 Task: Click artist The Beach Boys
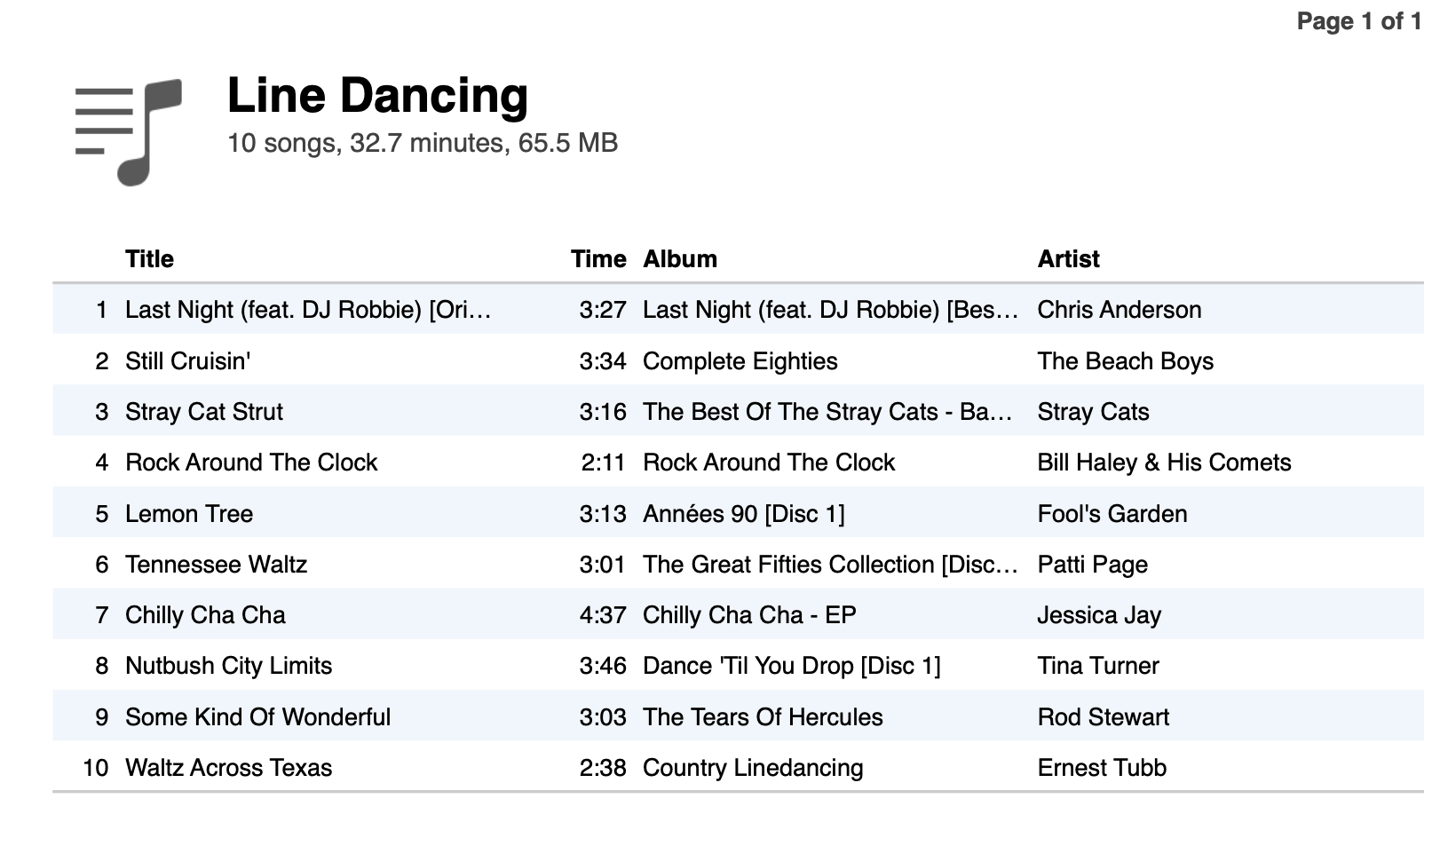(x=1125, y=361)
